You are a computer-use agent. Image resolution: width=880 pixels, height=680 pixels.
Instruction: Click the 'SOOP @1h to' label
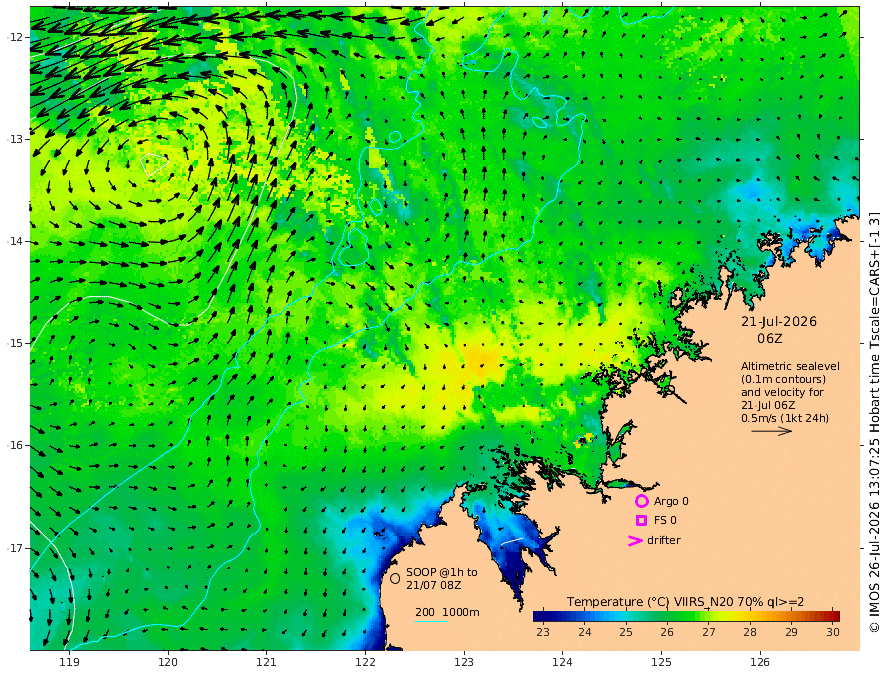[442, 572]
